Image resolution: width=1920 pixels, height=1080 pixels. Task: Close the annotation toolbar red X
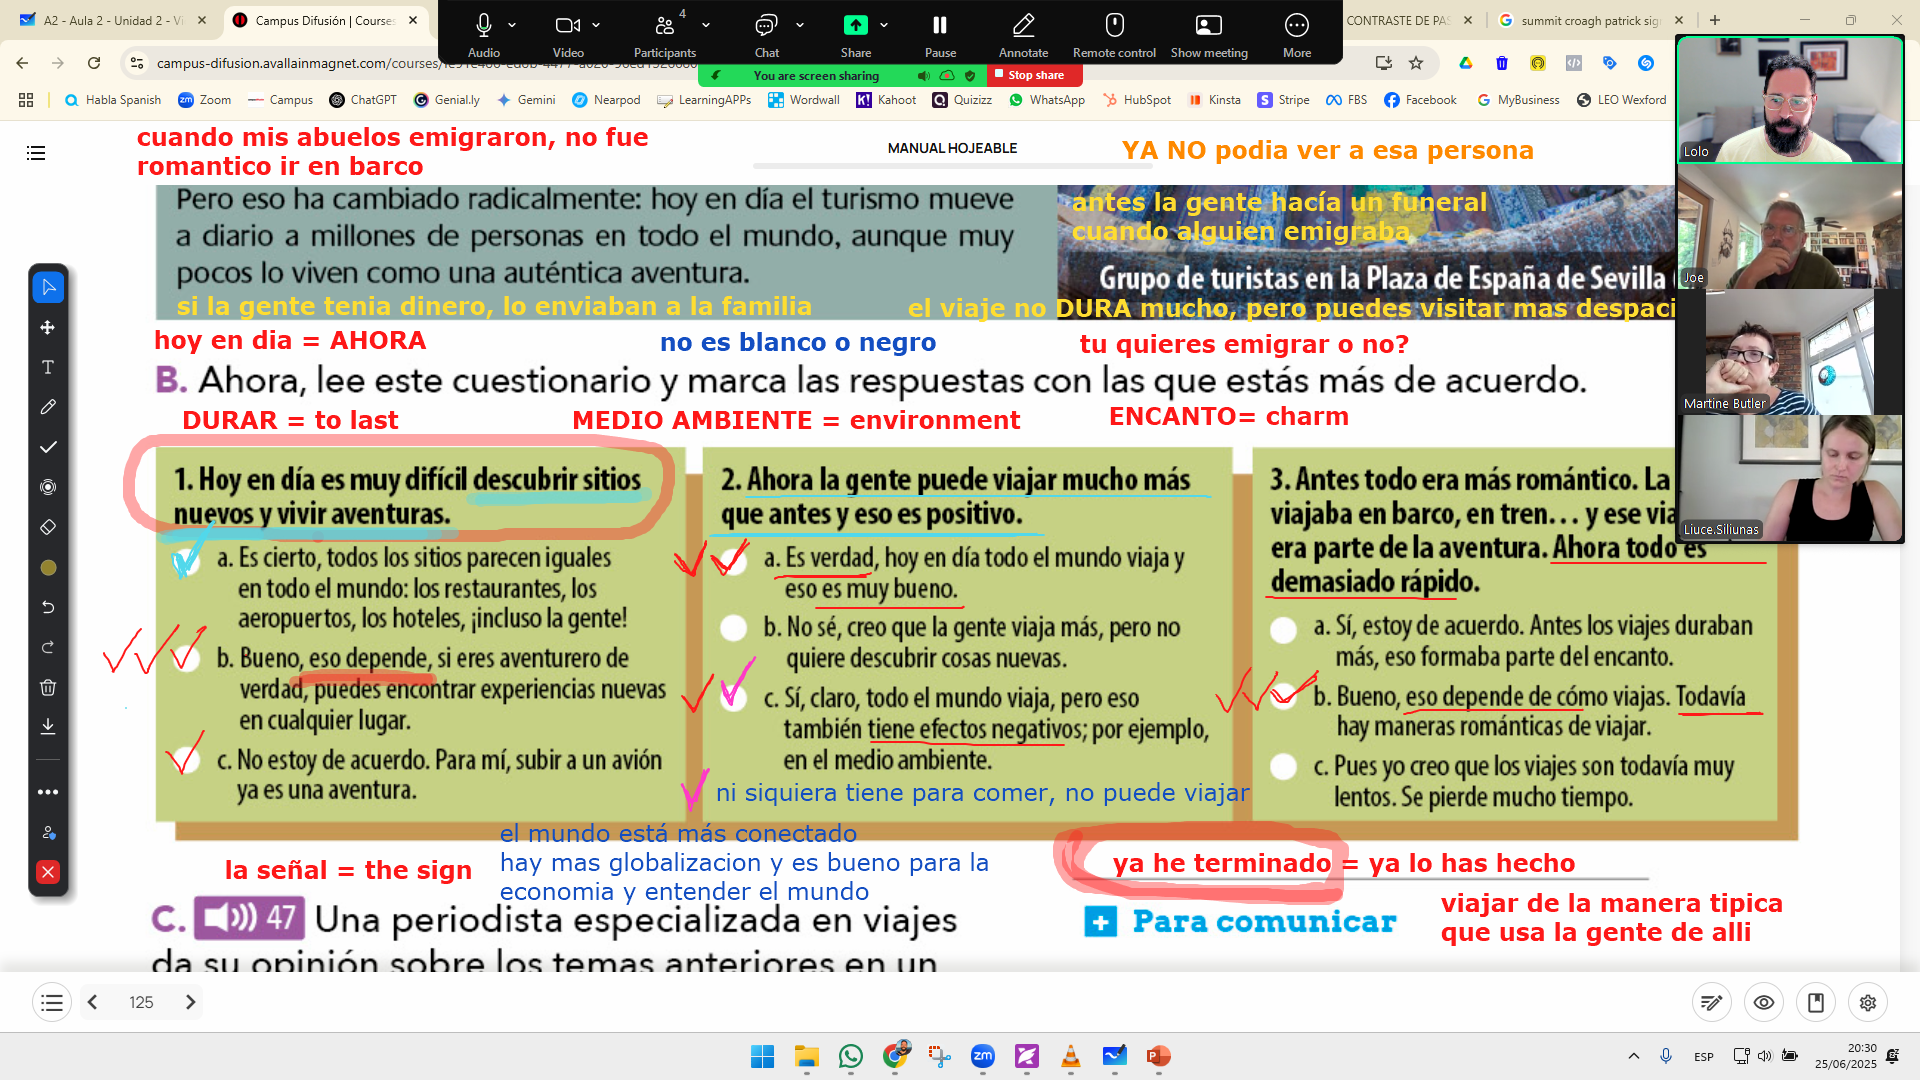click(48, 872)
